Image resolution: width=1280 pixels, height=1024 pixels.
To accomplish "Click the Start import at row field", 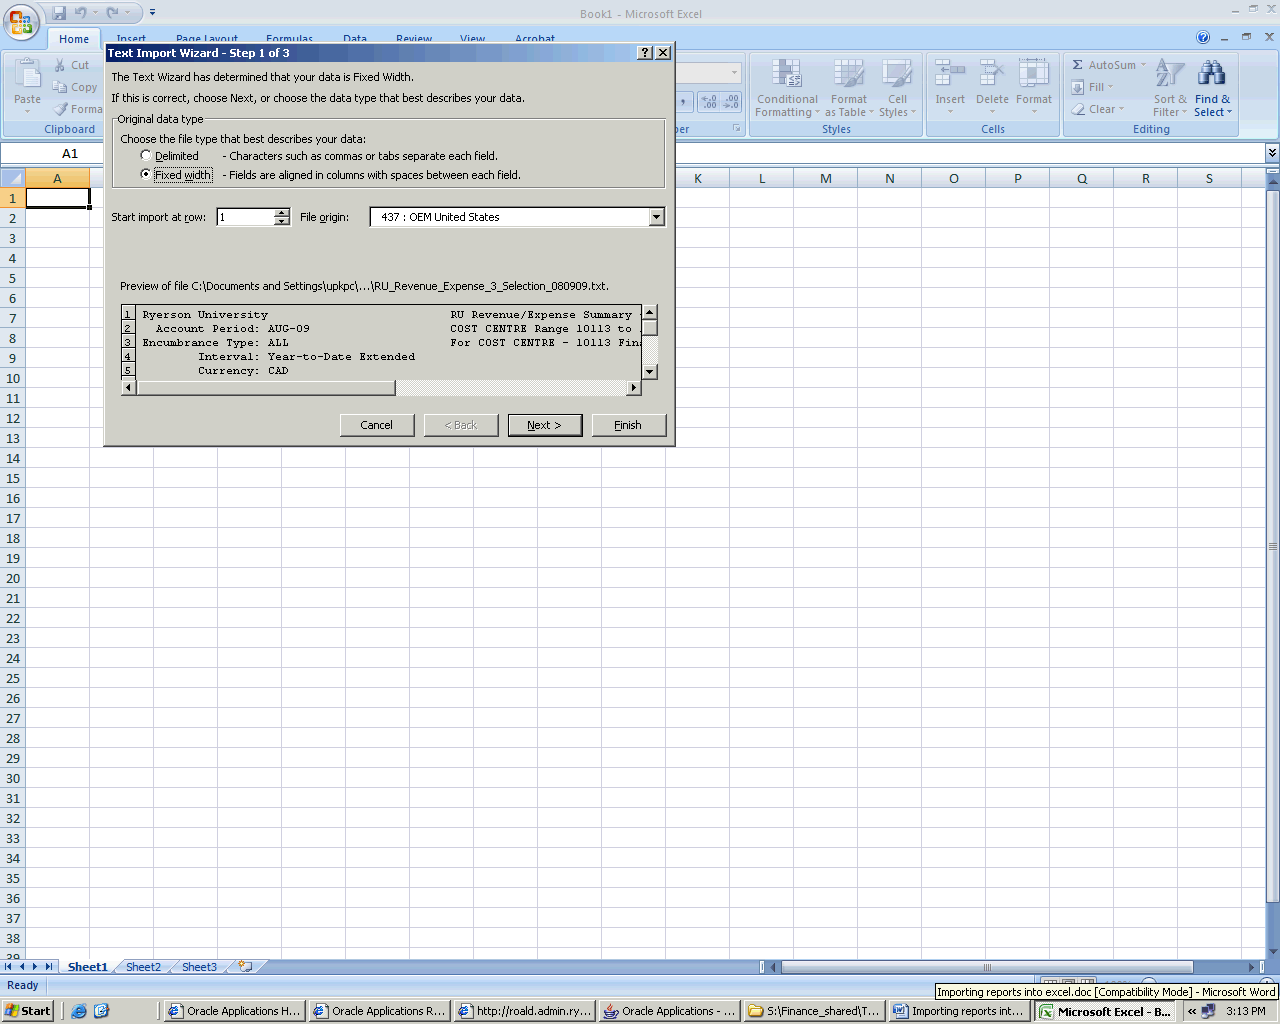I will tap(245, 217).
